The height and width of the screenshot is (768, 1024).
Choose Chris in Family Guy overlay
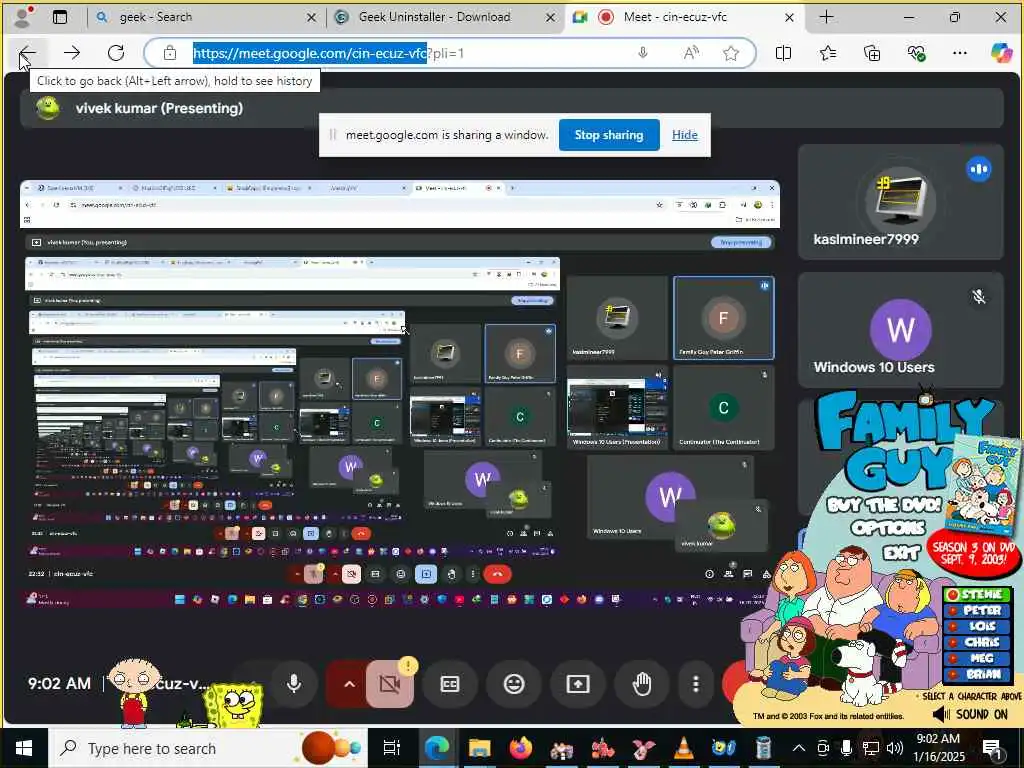pos(978,642)
